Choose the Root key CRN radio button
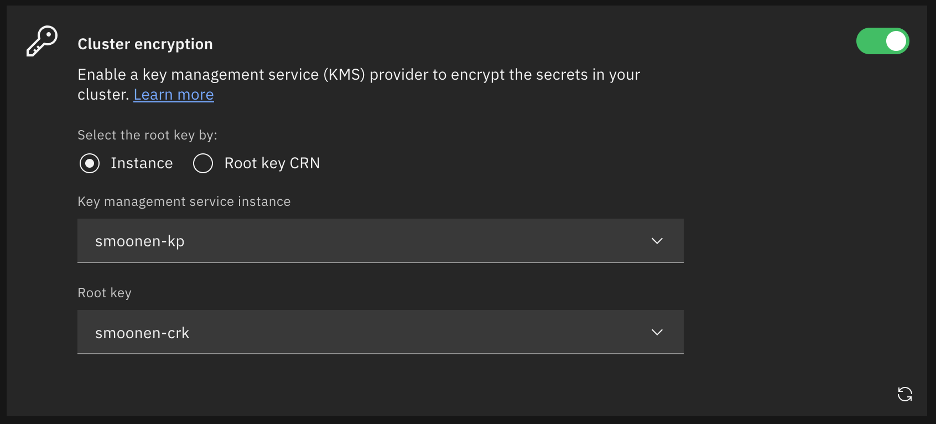Image resolution: width=936 pixels, height=424 pixels. 203,163
